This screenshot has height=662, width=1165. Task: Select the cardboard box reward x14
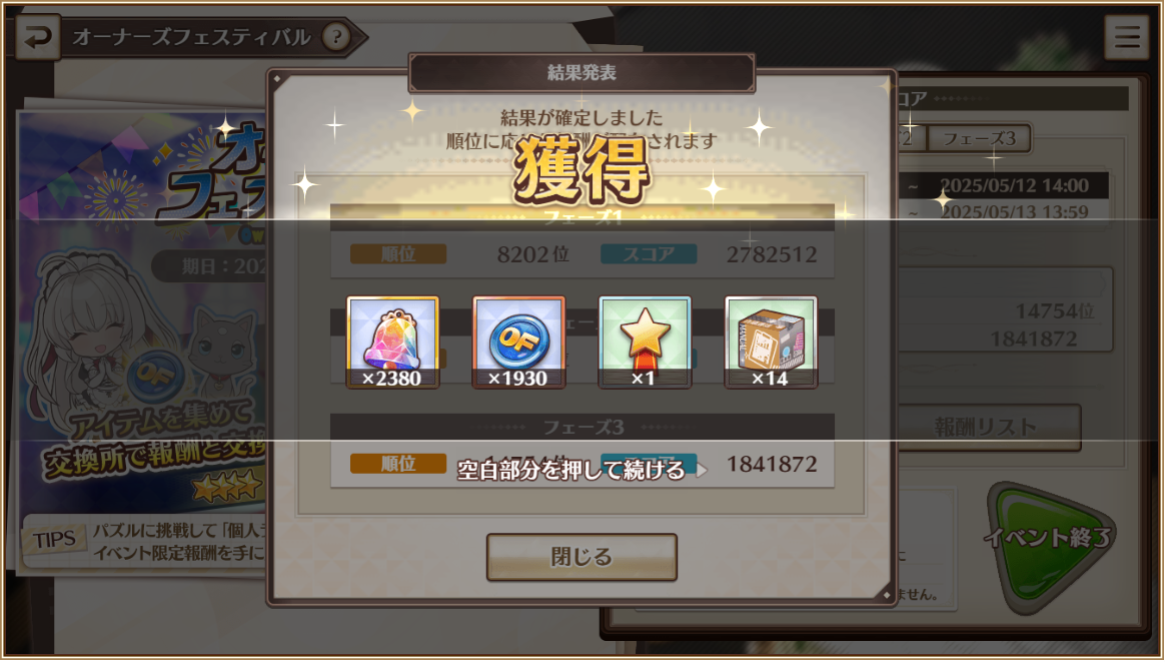tap(770, 342)
